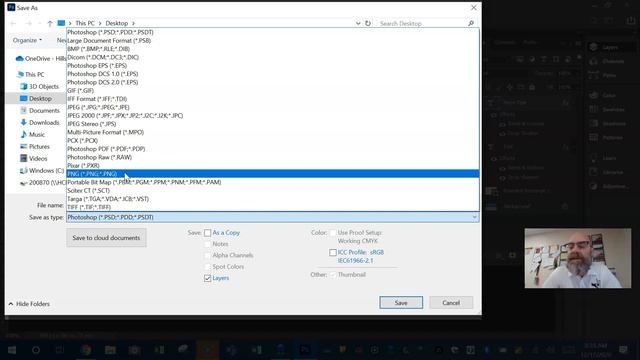Open Videos folder in sidebar
Image resolution: width=640 pixels, height=360 pixels.
pyautogui.click(x=34, y=158)
